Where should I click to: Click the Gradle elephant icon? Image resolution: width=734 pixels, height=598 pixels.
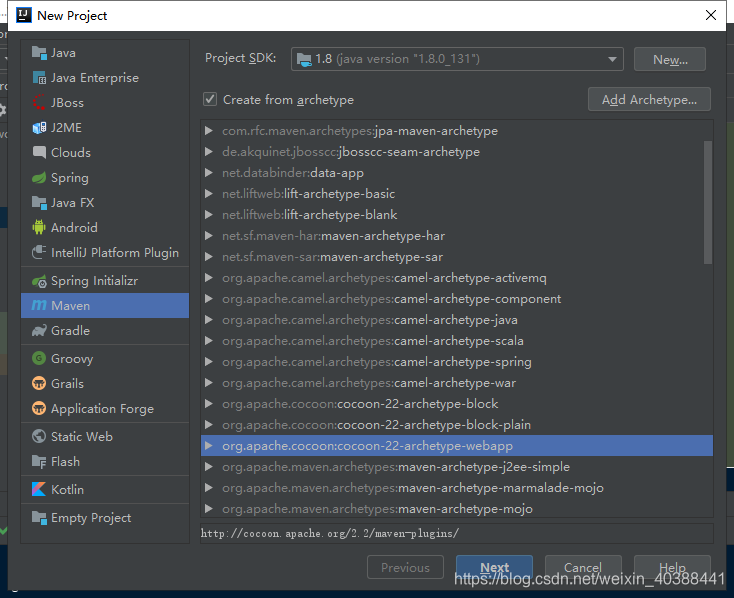(x=39, y=331)
